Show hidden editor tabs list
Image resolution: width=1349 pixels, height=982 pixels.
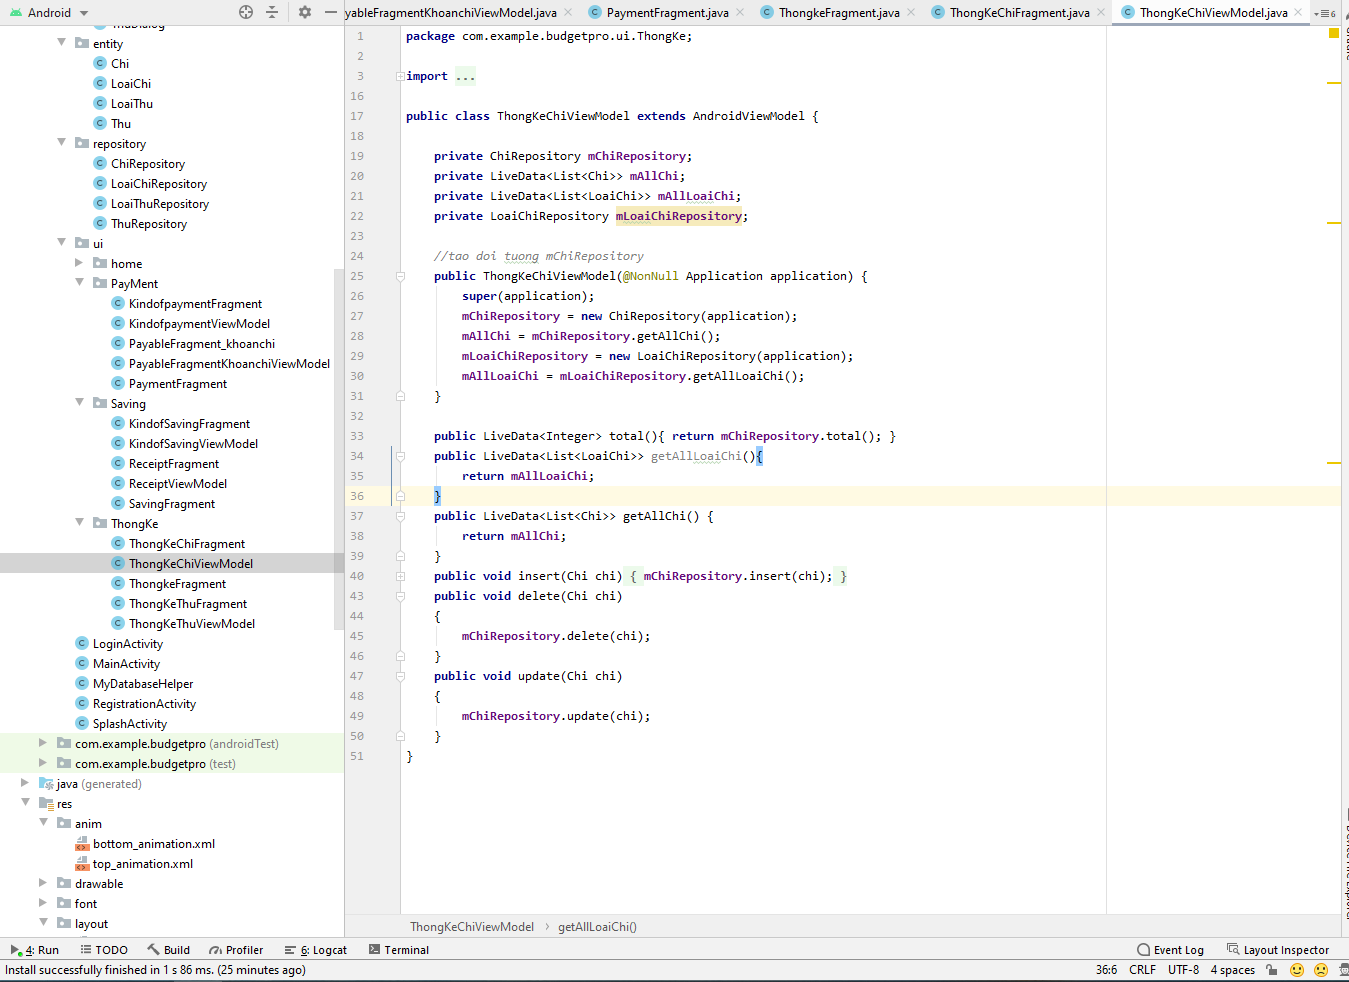pyautogui.click(x=1325, y=13)
